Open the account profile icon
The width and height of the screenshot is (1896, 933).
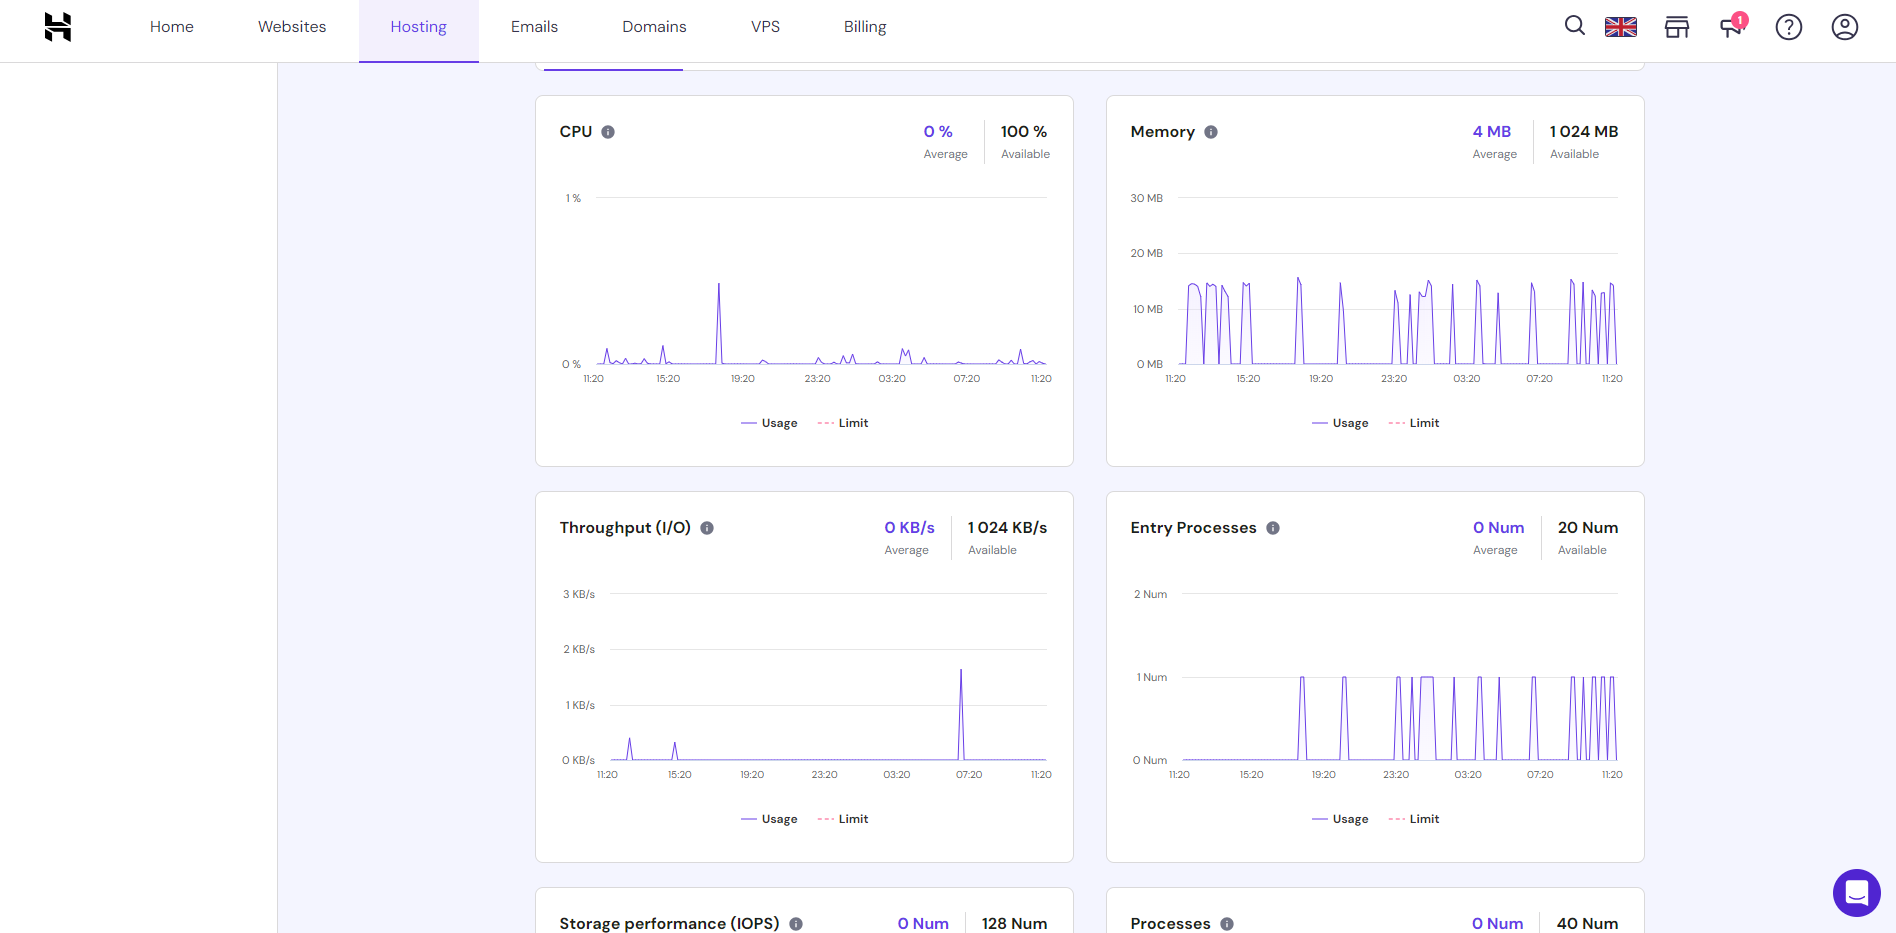tap(1845, 27)
